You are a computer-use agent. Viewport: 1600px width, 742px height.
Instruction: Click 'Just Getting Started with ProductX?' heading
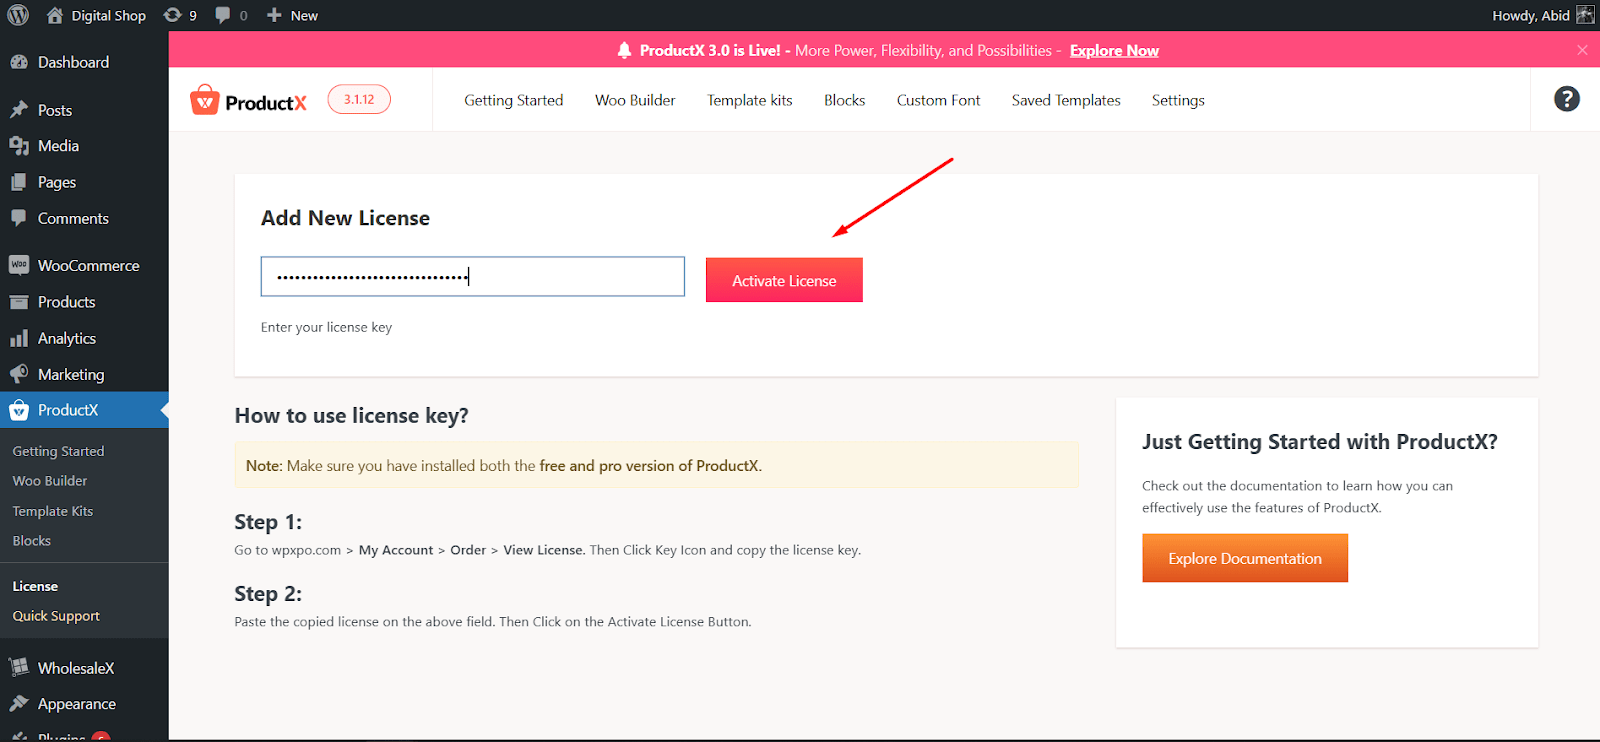(x=1320, y=442)
